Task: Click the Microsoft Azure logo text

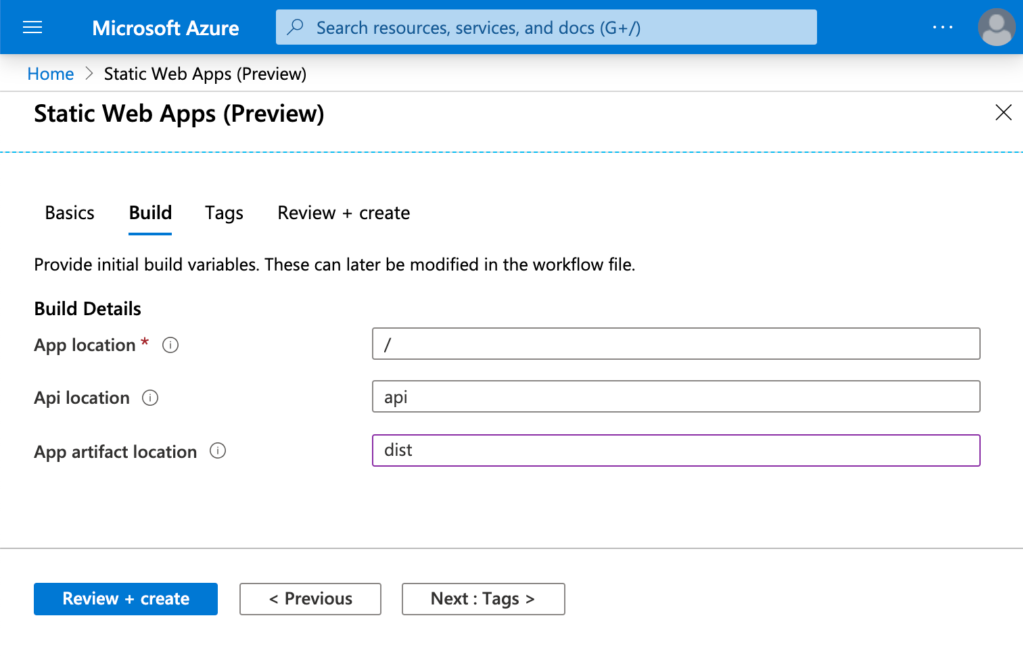Action: [165, 28]
